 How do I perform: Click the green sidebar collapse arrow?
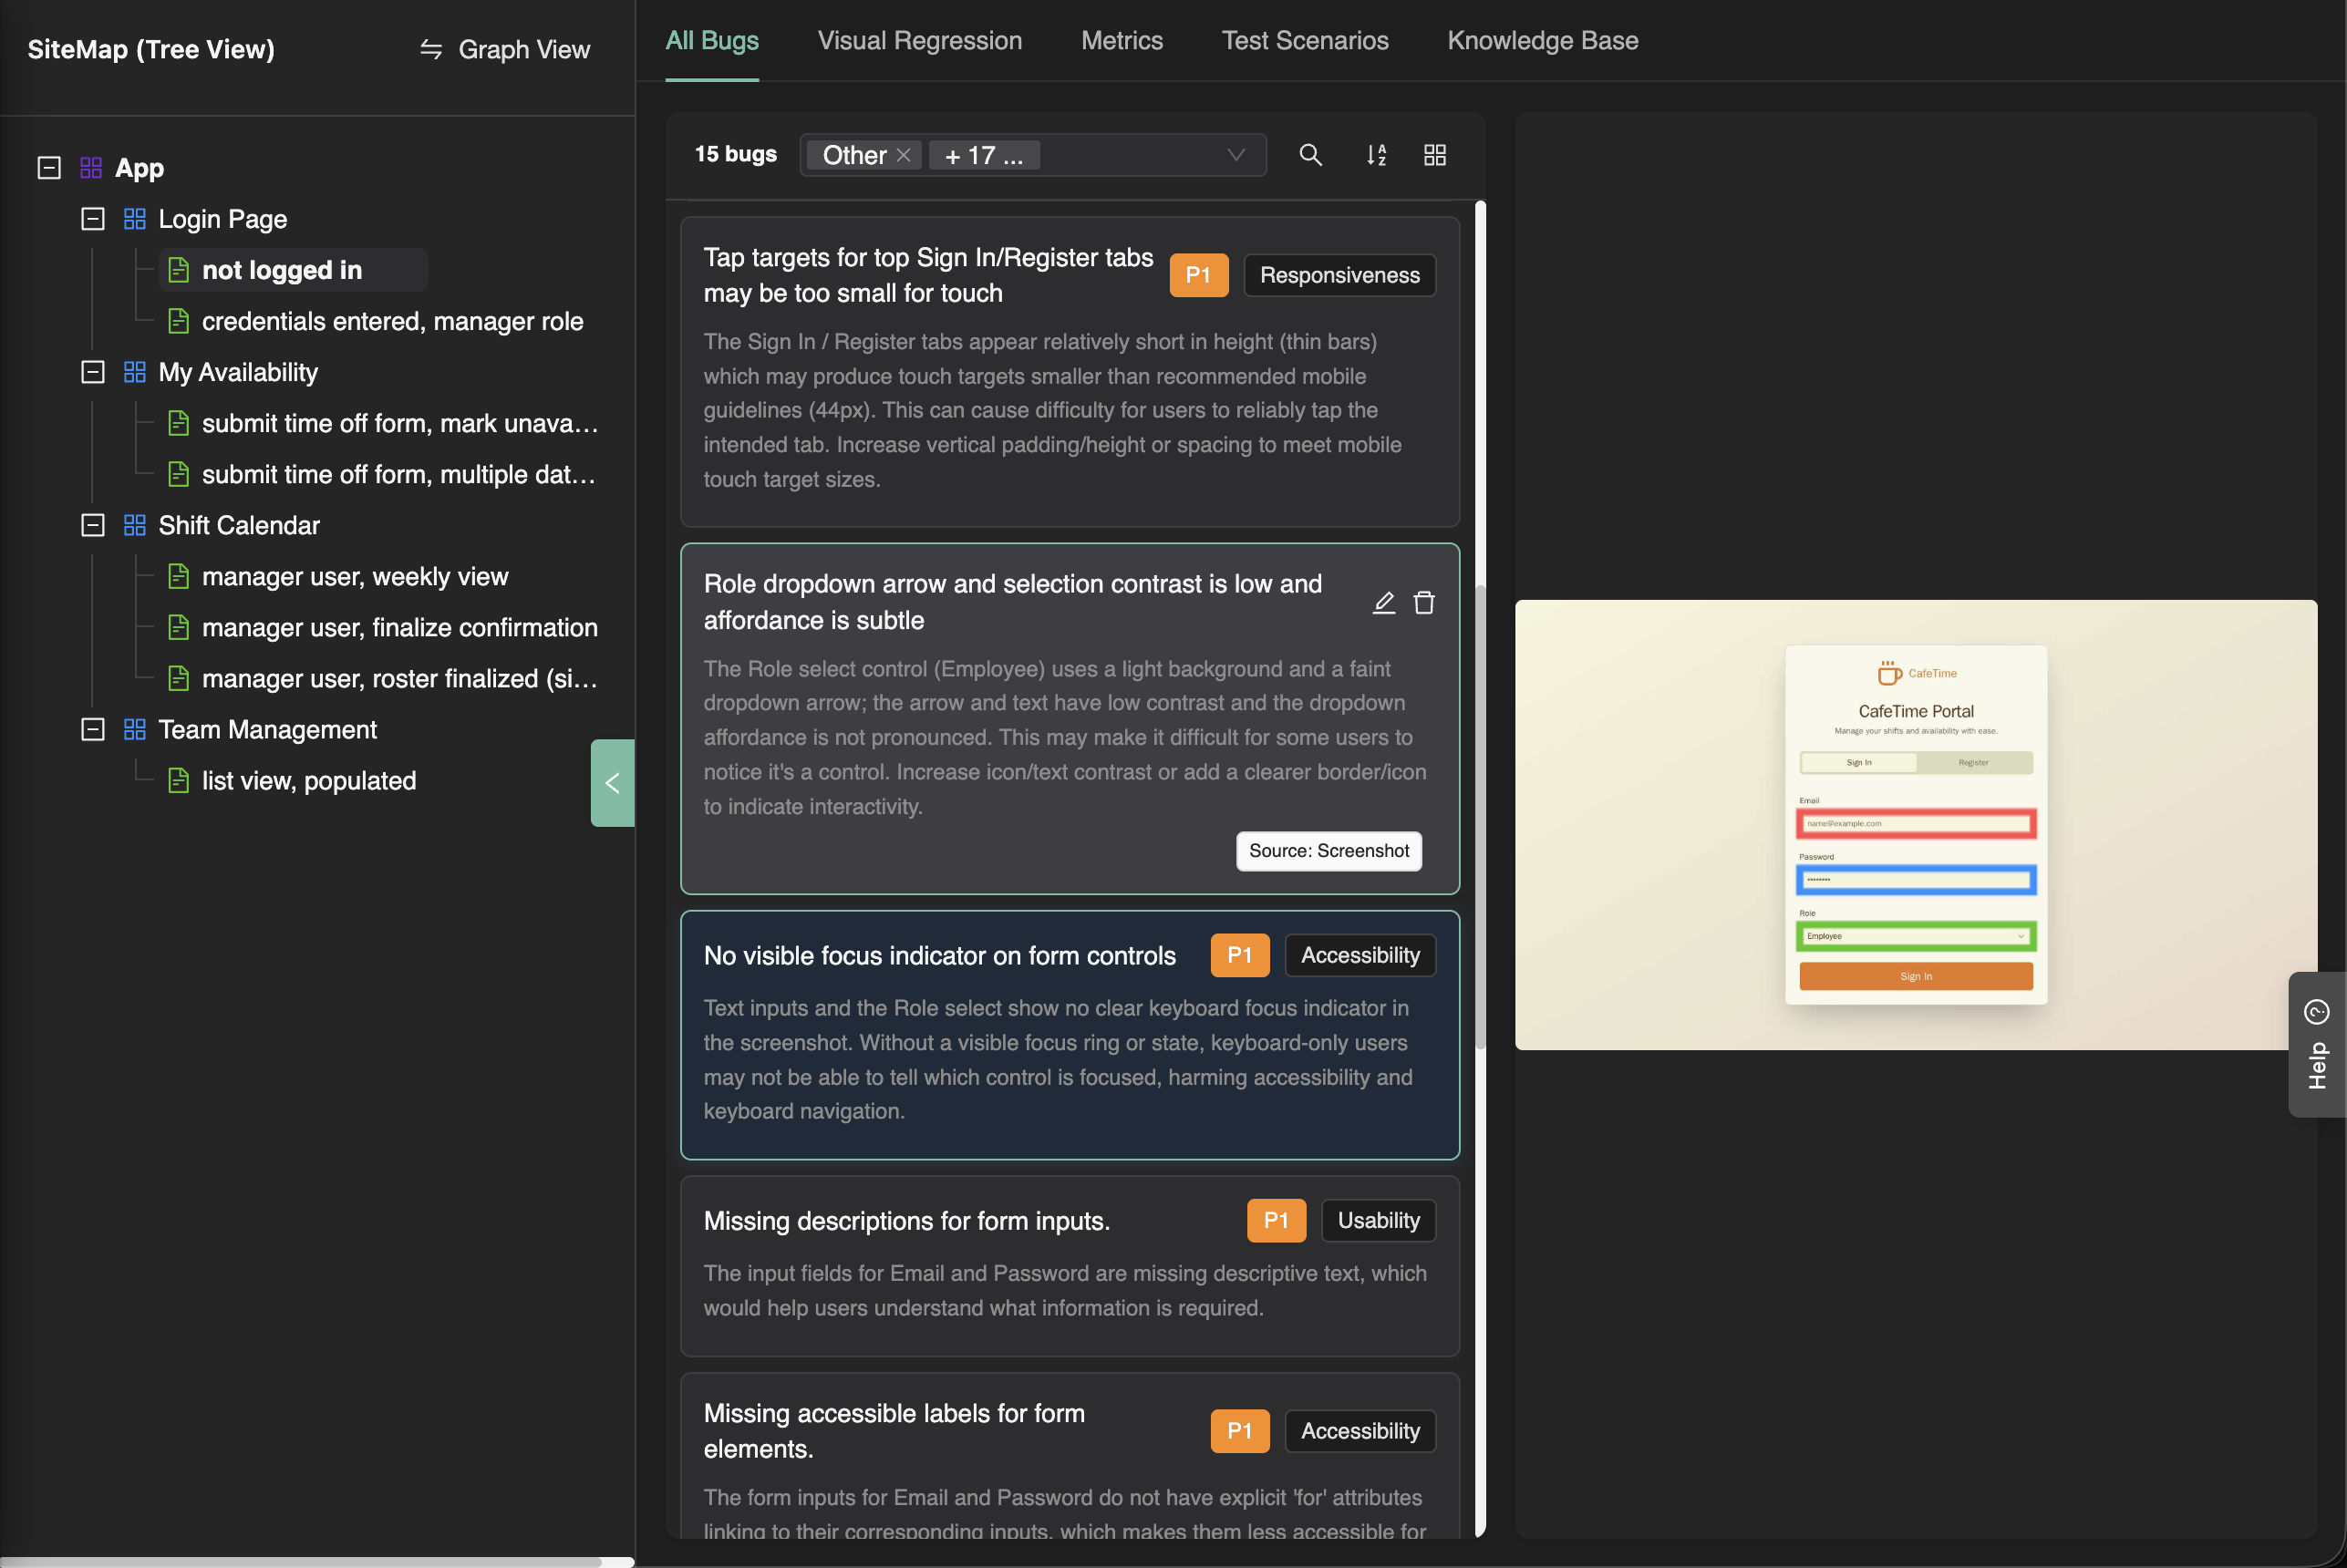[x=612, y=783]
